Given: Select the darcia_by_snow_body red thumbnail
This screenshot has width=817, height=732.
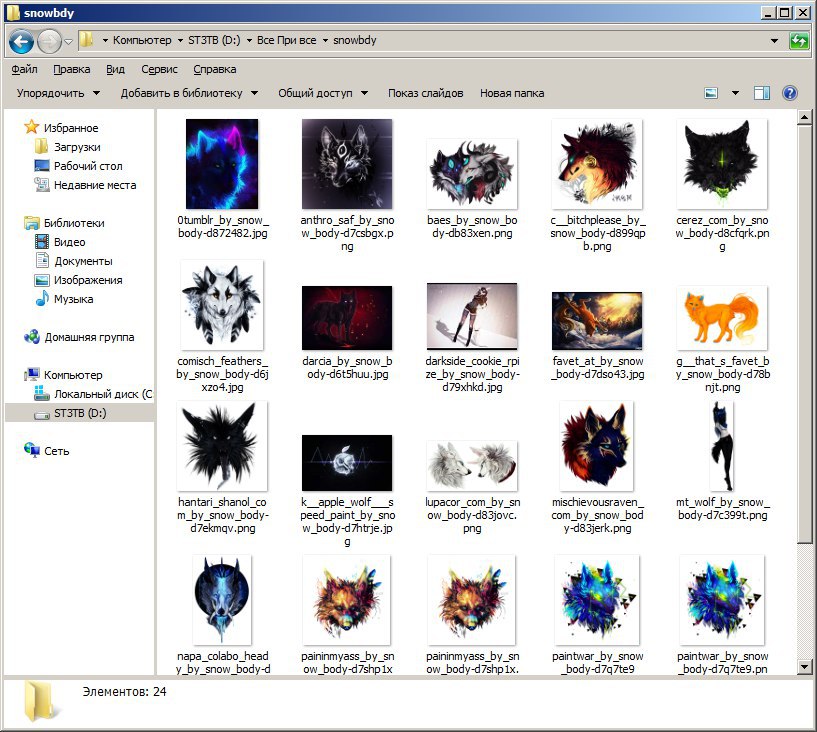Looking at the screenshot, I should (347, 318).
